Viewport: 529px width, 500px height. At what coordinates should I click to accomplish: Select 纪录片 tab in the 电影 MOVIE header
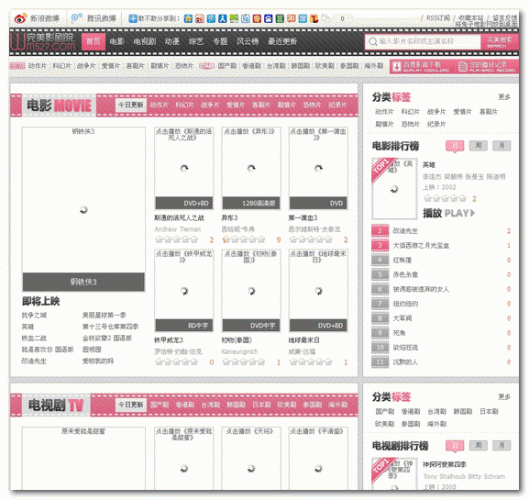(x=337, y=105)
